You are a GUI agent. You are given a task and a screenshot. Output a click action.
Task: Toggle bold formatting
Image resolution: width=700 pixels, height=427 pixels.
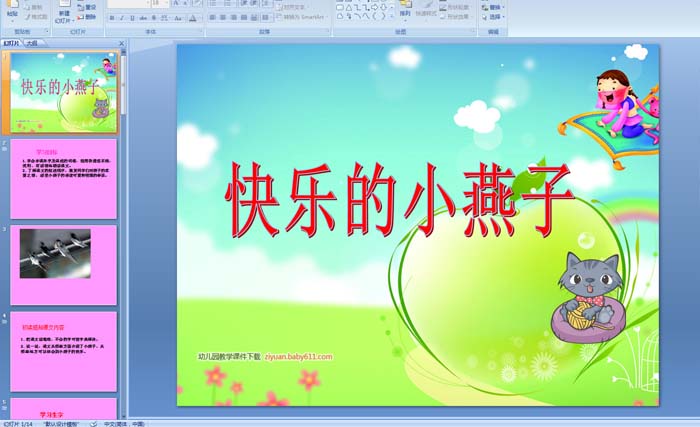[x=112, y=18]
